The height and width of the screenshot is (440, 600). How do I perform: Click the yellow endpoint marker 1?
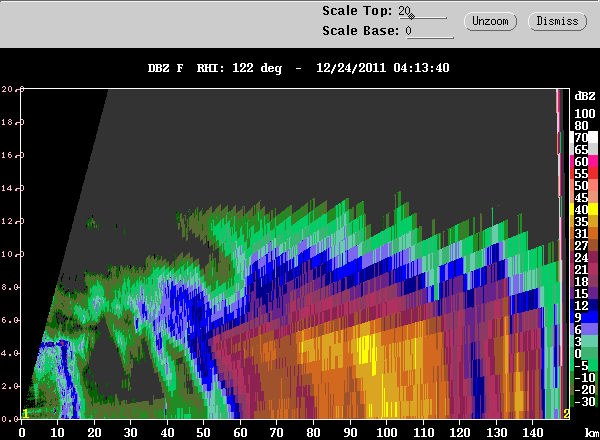[26, 414]
